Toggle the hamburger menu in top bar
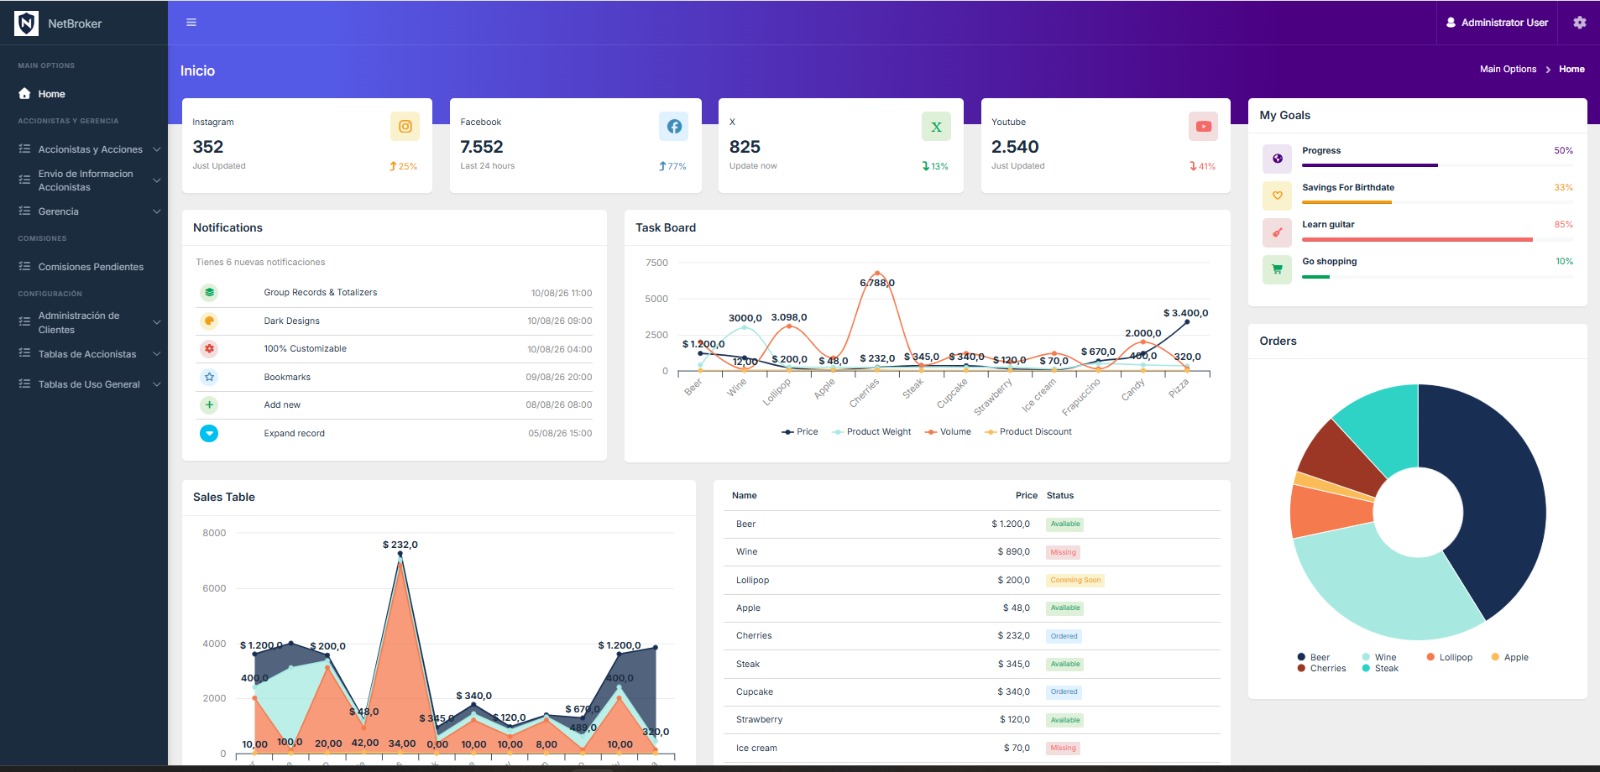The height and width of the screenshot is (772, 1600). (191, 22)
